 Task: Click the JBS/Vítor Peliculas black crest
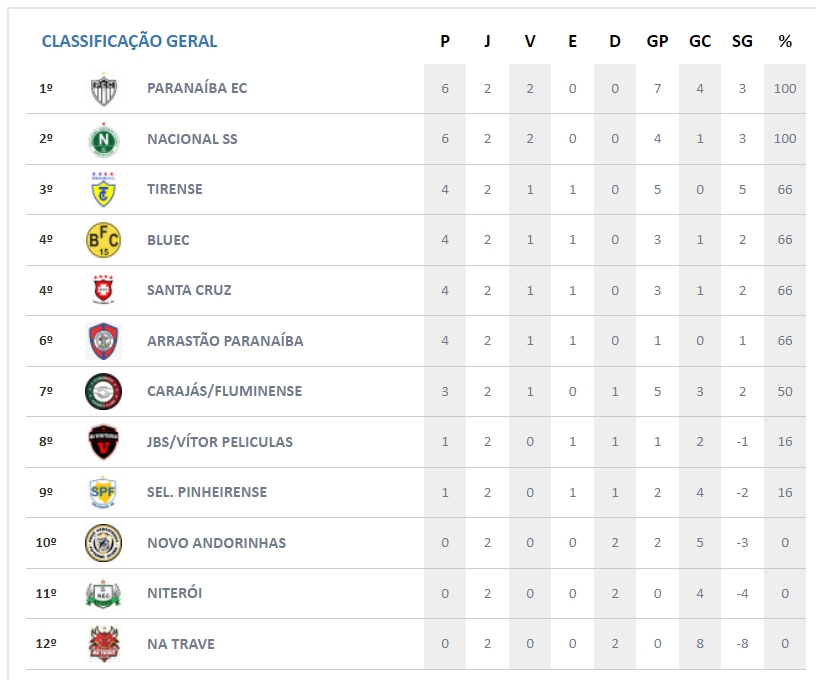click(x=103, y=442)
